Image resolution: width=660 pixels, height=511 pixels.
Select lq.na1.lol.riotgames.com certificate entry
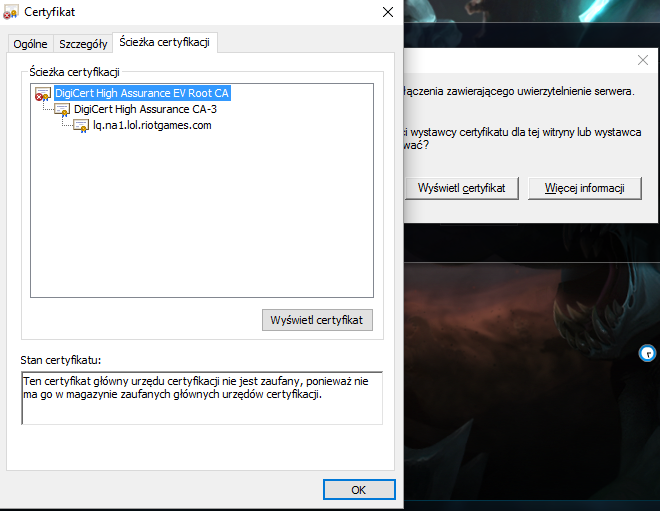(x=152, y=125)
